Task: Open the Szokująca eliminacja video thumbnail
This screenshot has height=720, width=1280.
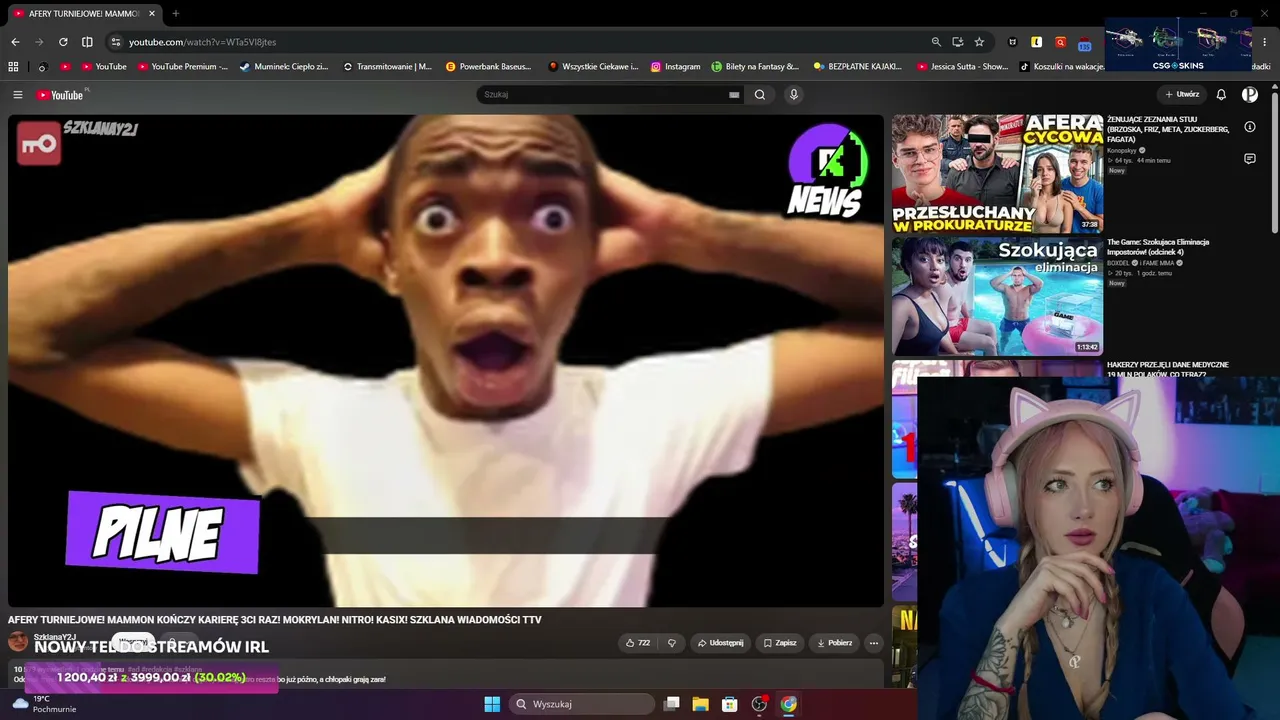Action: point(997,296)
